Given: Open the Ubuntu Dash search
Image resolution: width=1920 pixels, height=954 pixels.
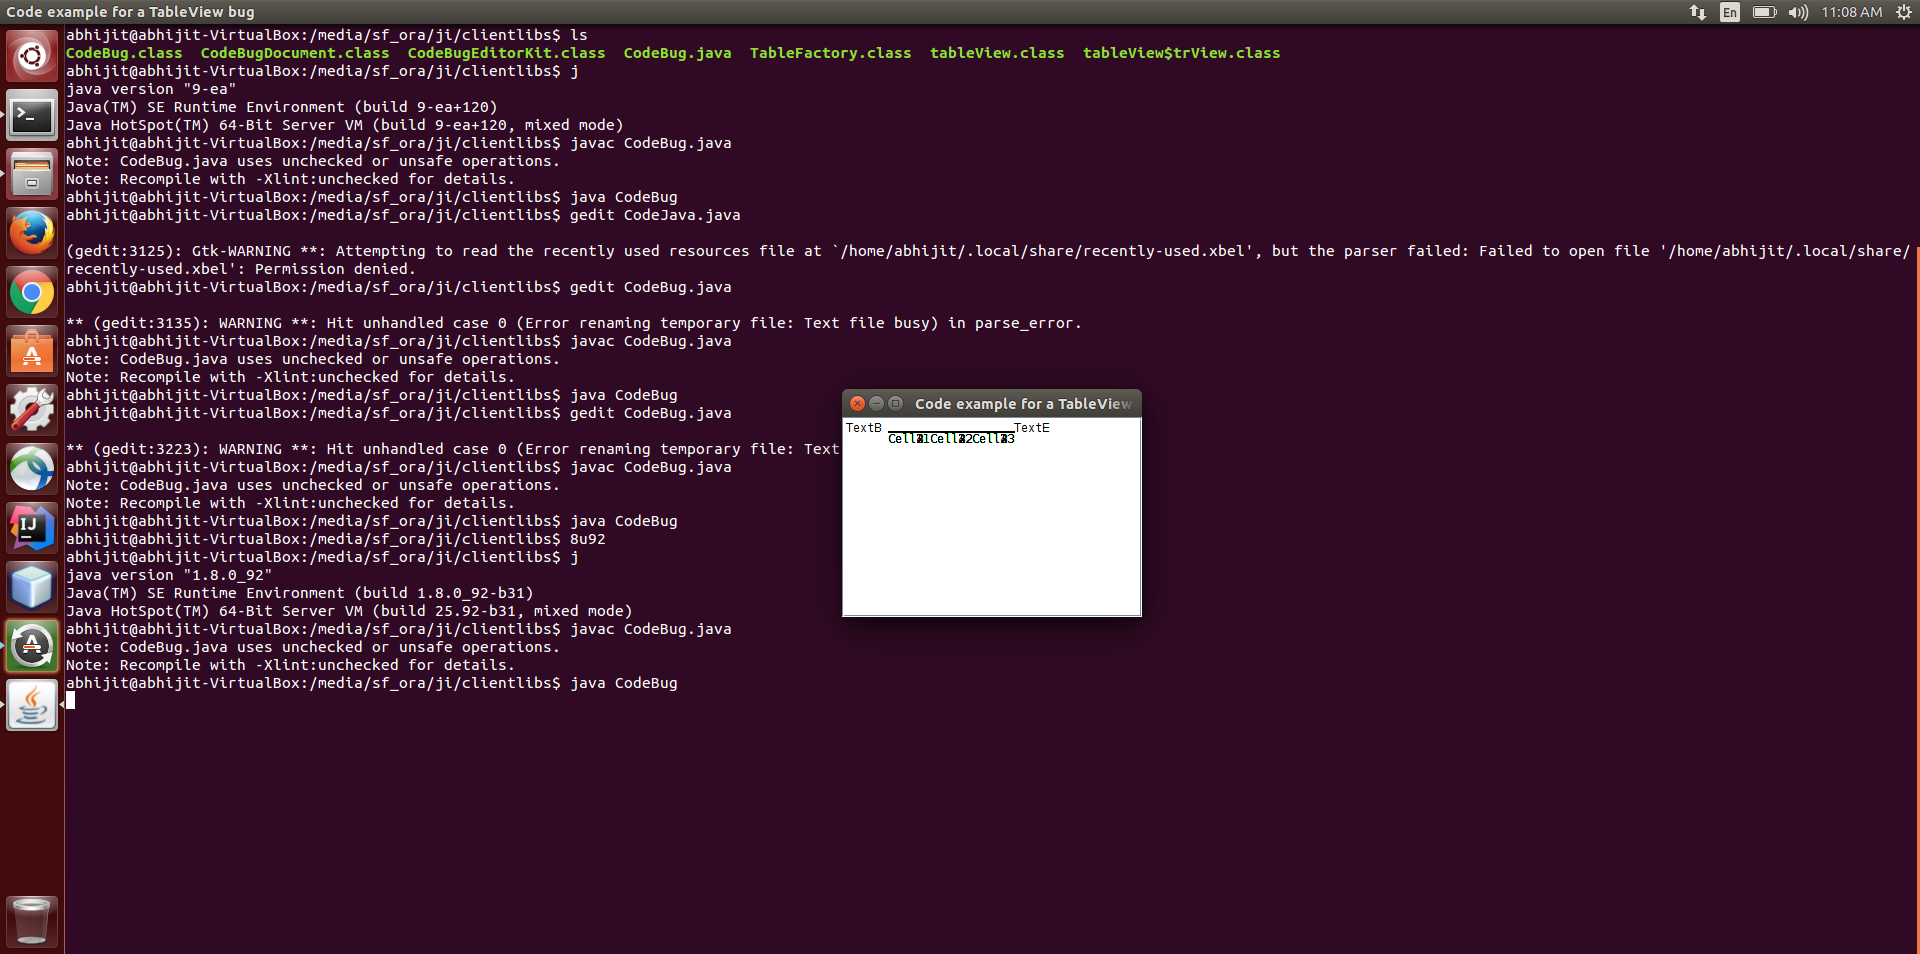Looking at the screenshot, I should coord(32,56).
